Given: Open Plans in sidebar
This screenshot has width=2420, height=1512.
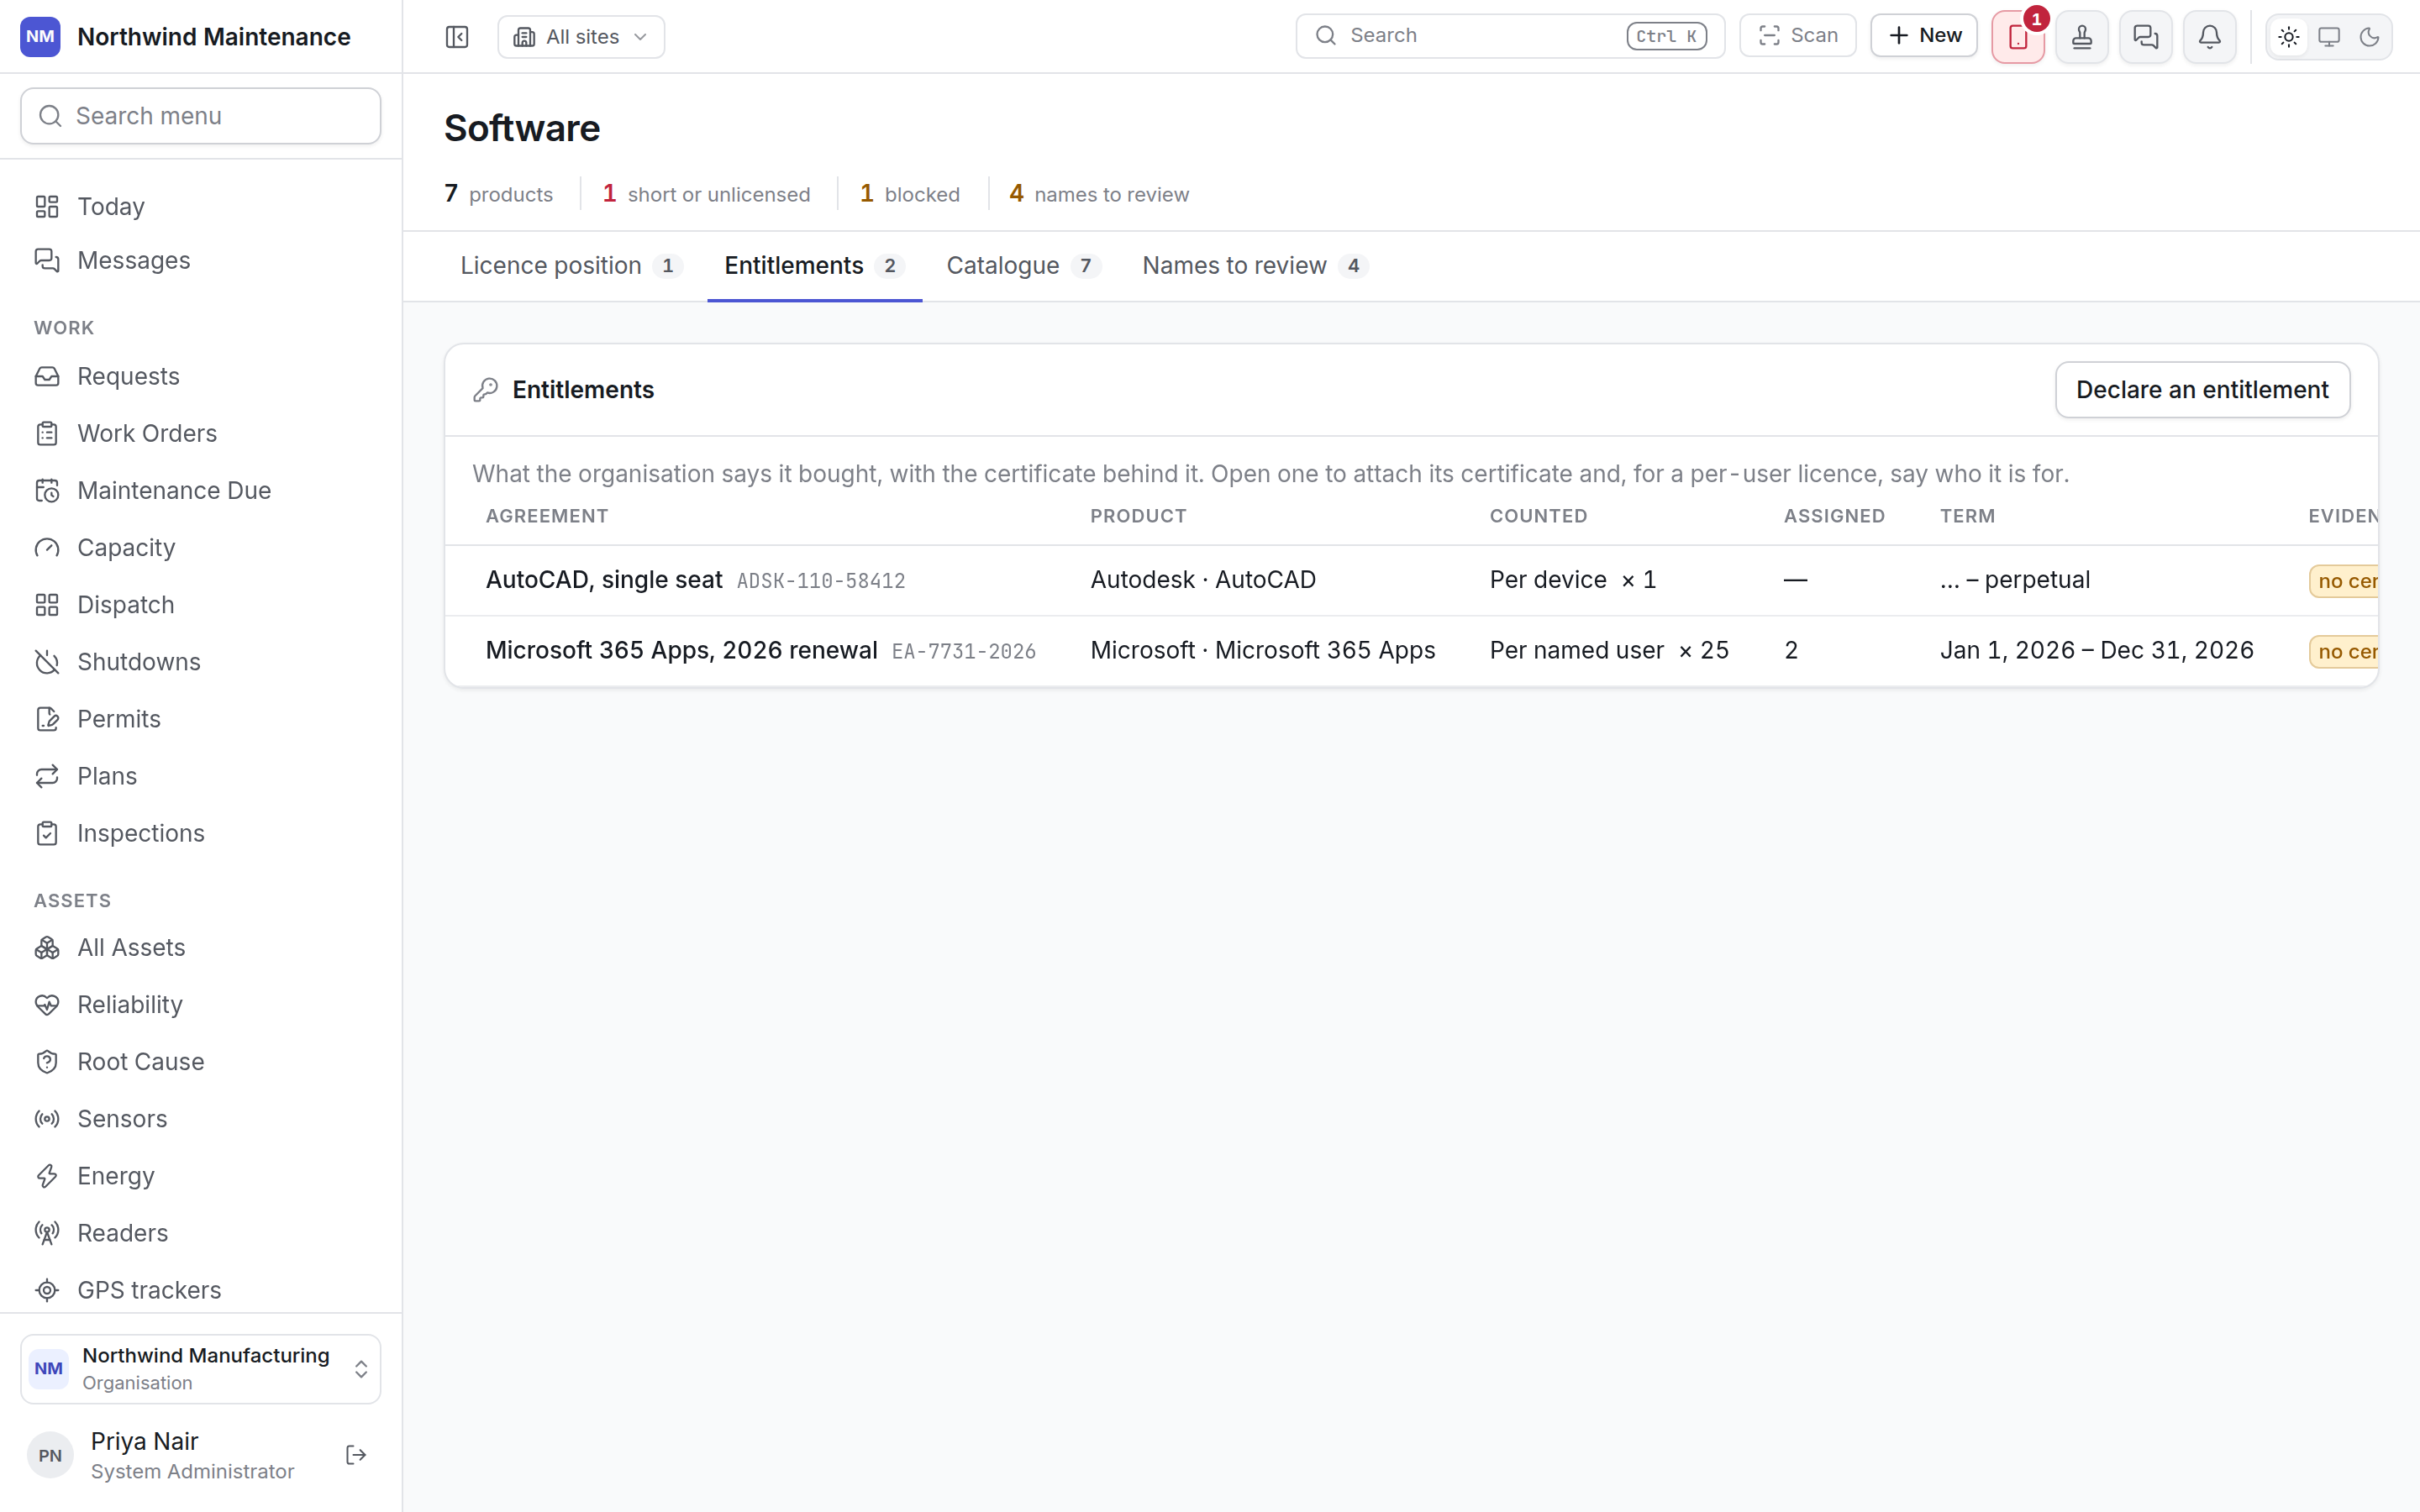Looking at the screenshot, I should 201,775.
